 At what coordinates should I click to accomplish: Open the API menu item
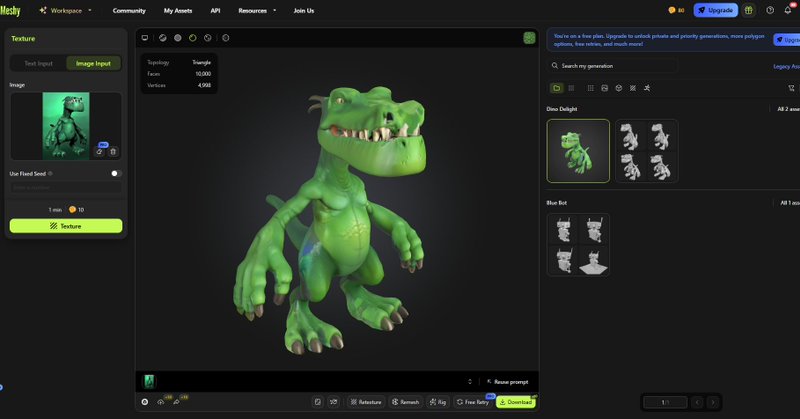click(215, 10)
